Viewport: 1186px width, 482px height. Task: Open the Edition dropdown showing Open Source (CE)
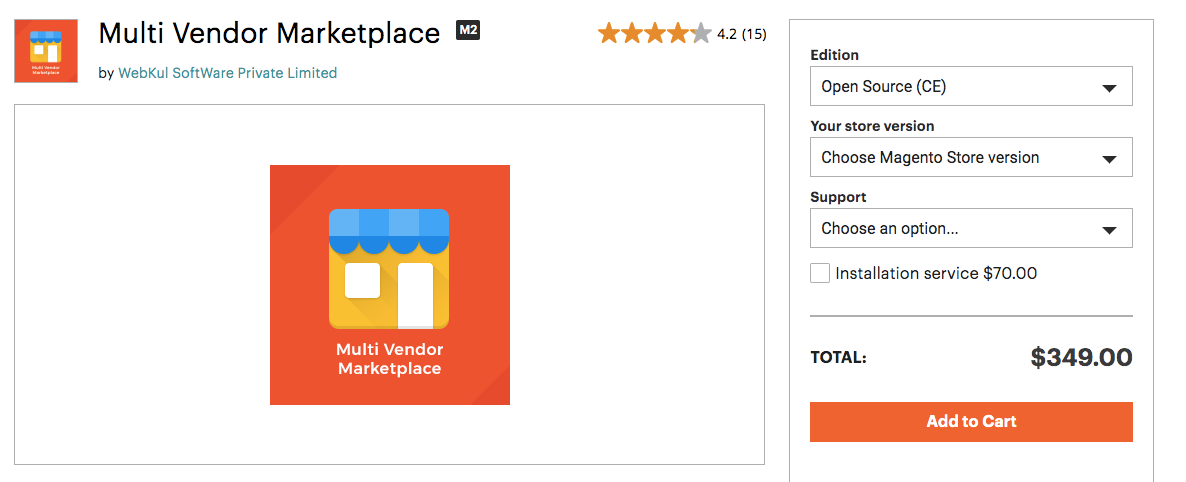(971, 86)
